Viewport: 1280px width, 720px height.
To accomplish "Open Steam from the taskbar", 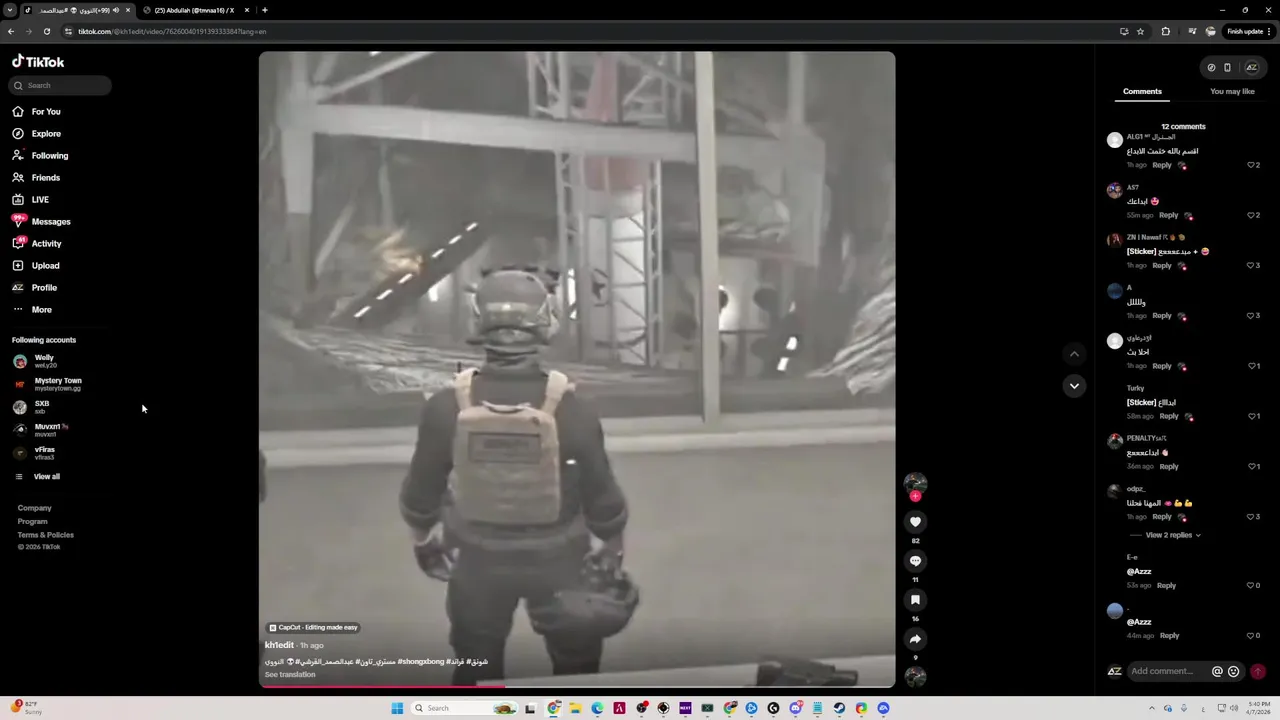I will click(x=839, y=708).
